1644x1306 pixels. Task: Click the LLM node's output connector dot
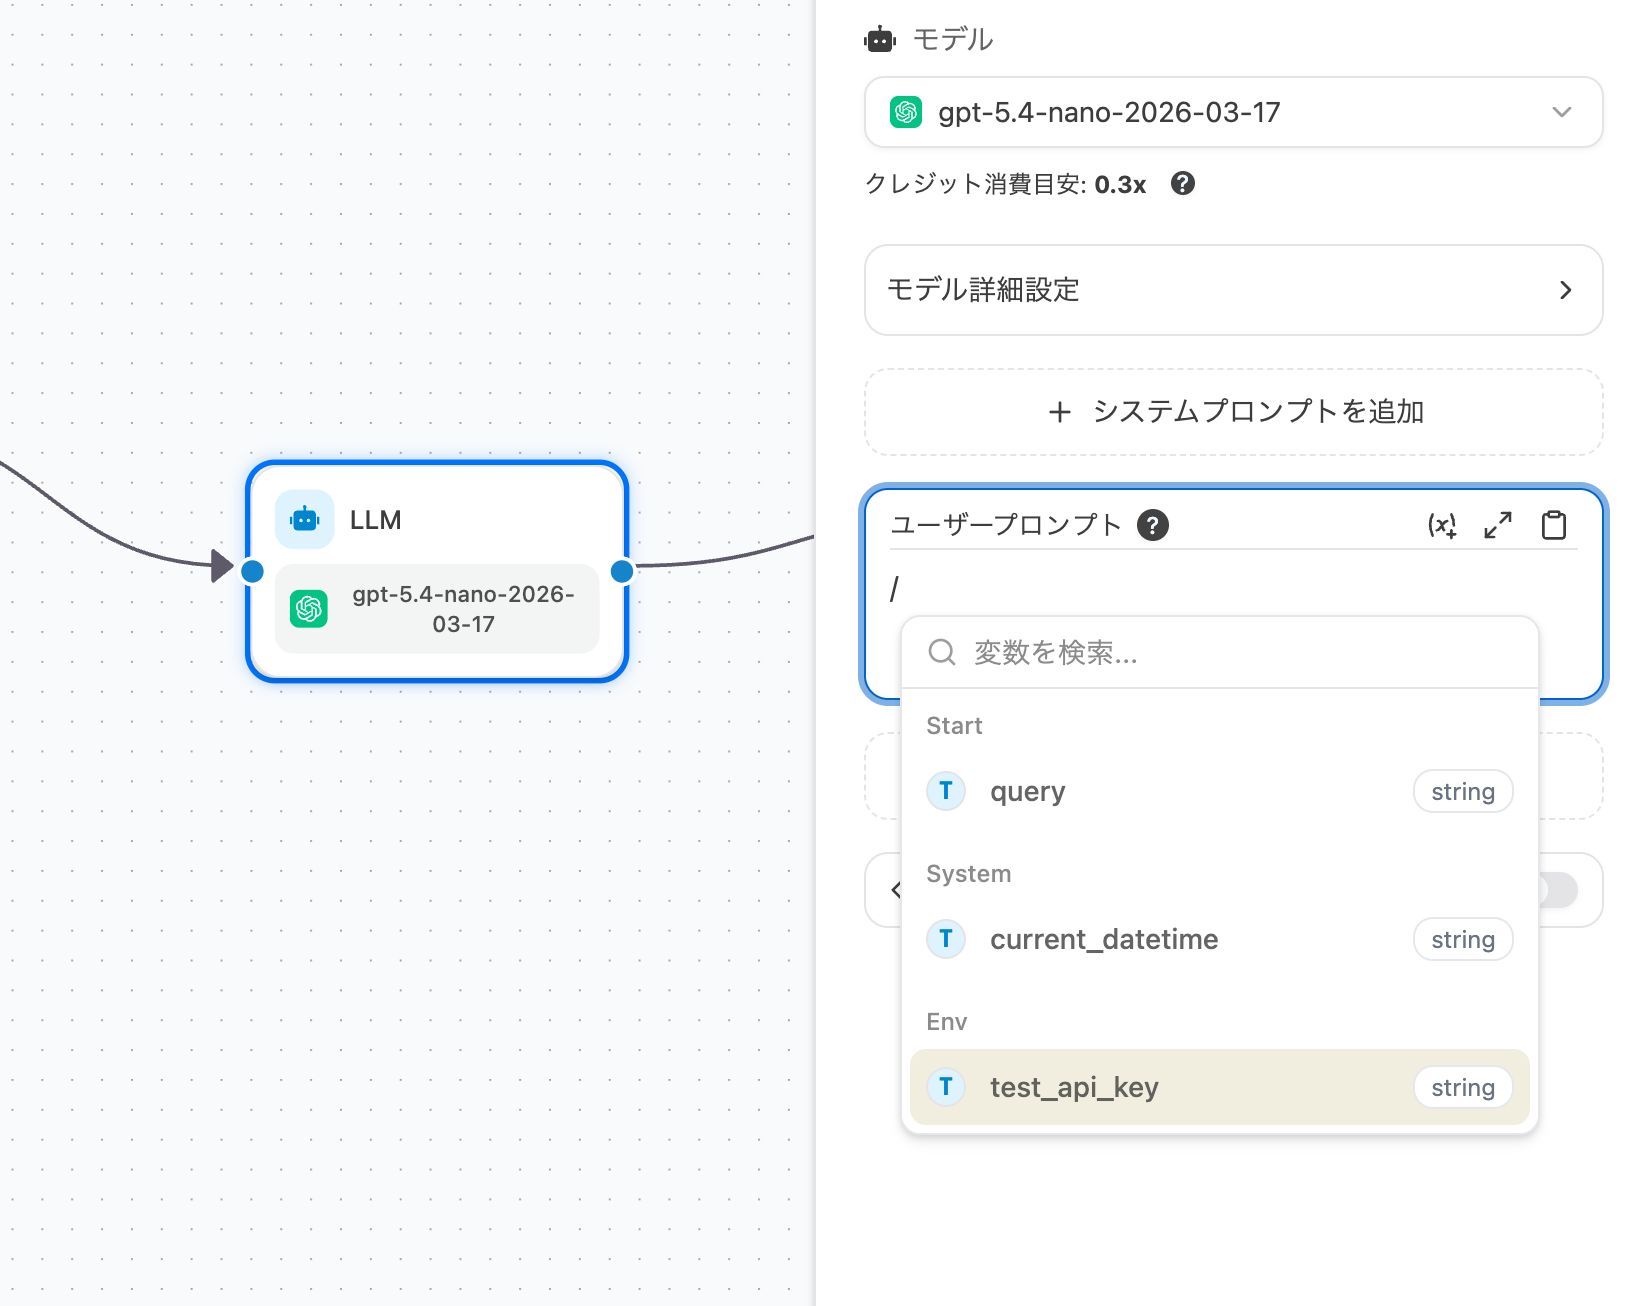622,571
